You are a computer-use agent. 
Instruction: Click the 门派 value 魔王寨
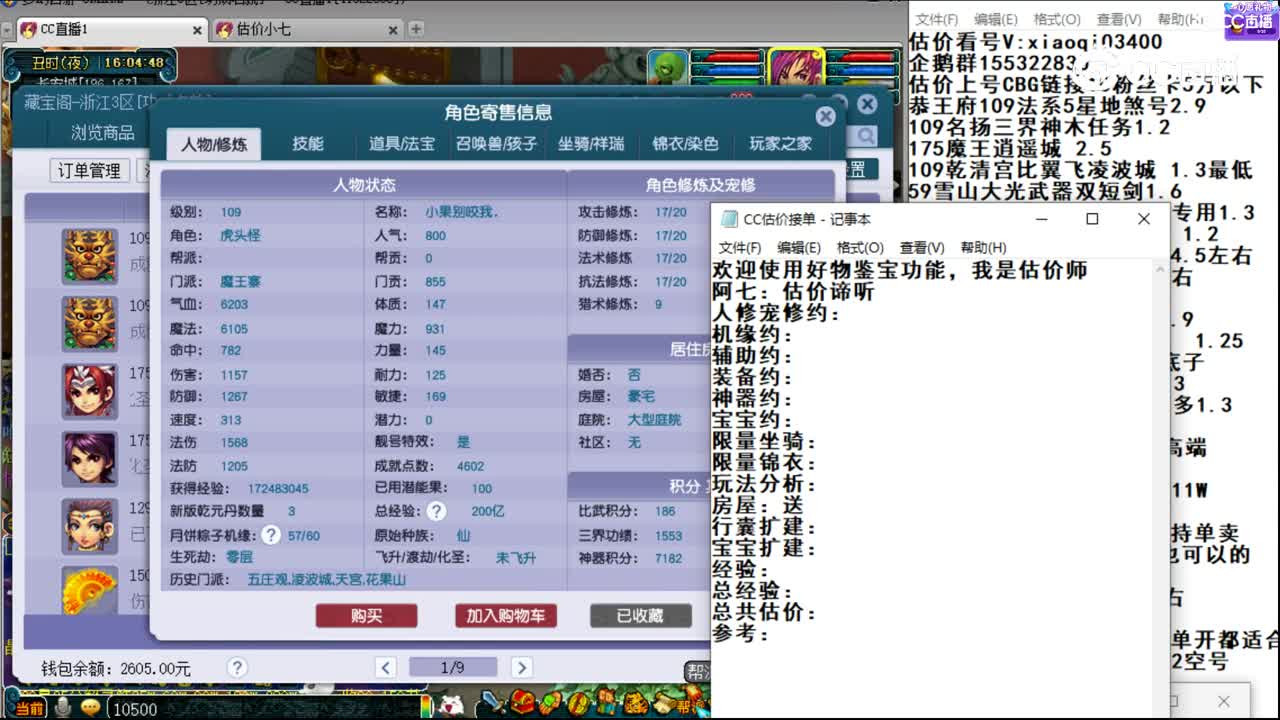coord(240,282)
